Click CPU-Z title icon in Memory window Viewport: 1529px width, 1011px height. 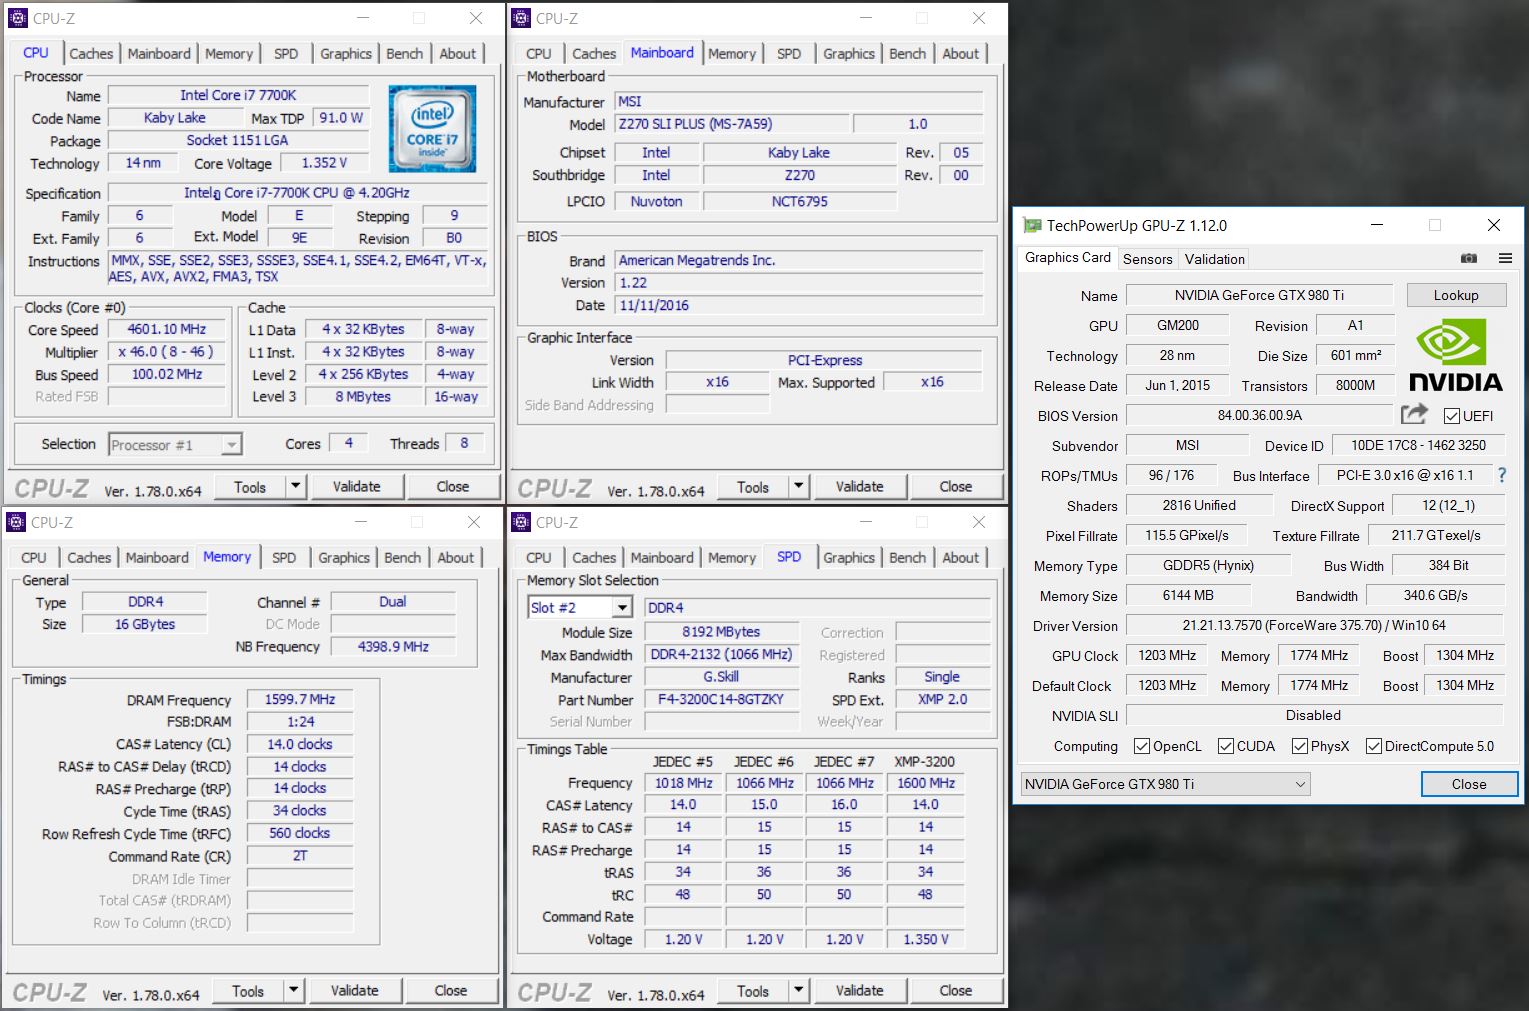click(15, 522)
